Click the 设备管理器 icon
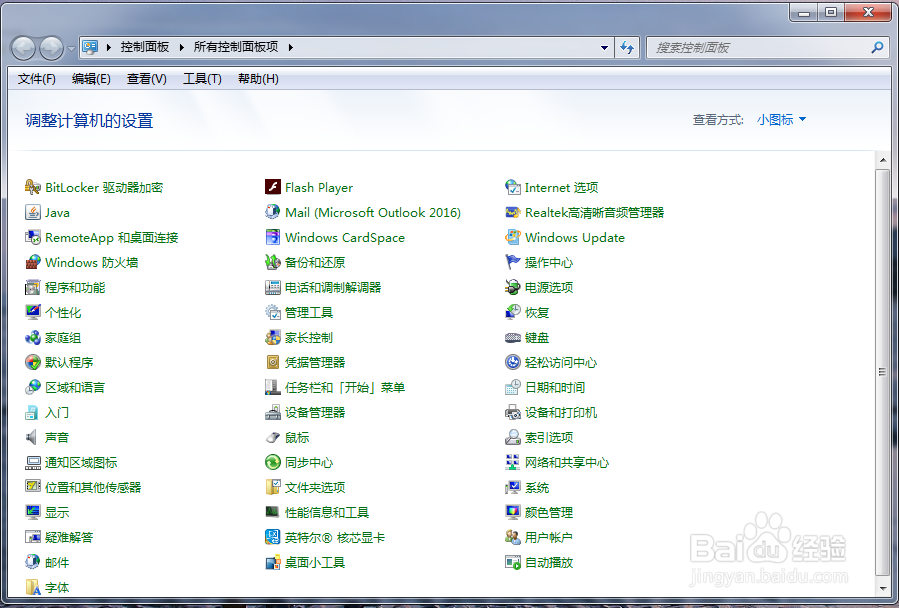The height and width of the screenshot is (608, 899). pos(272,412)
